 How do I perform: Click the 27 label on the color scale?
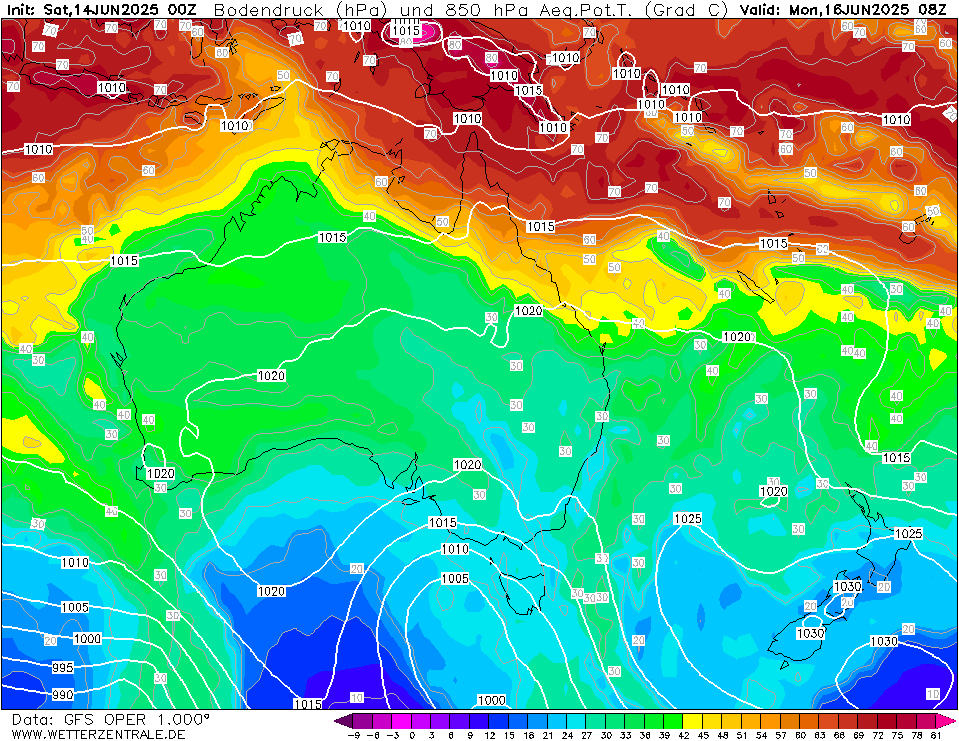click(x=586, y=735)
